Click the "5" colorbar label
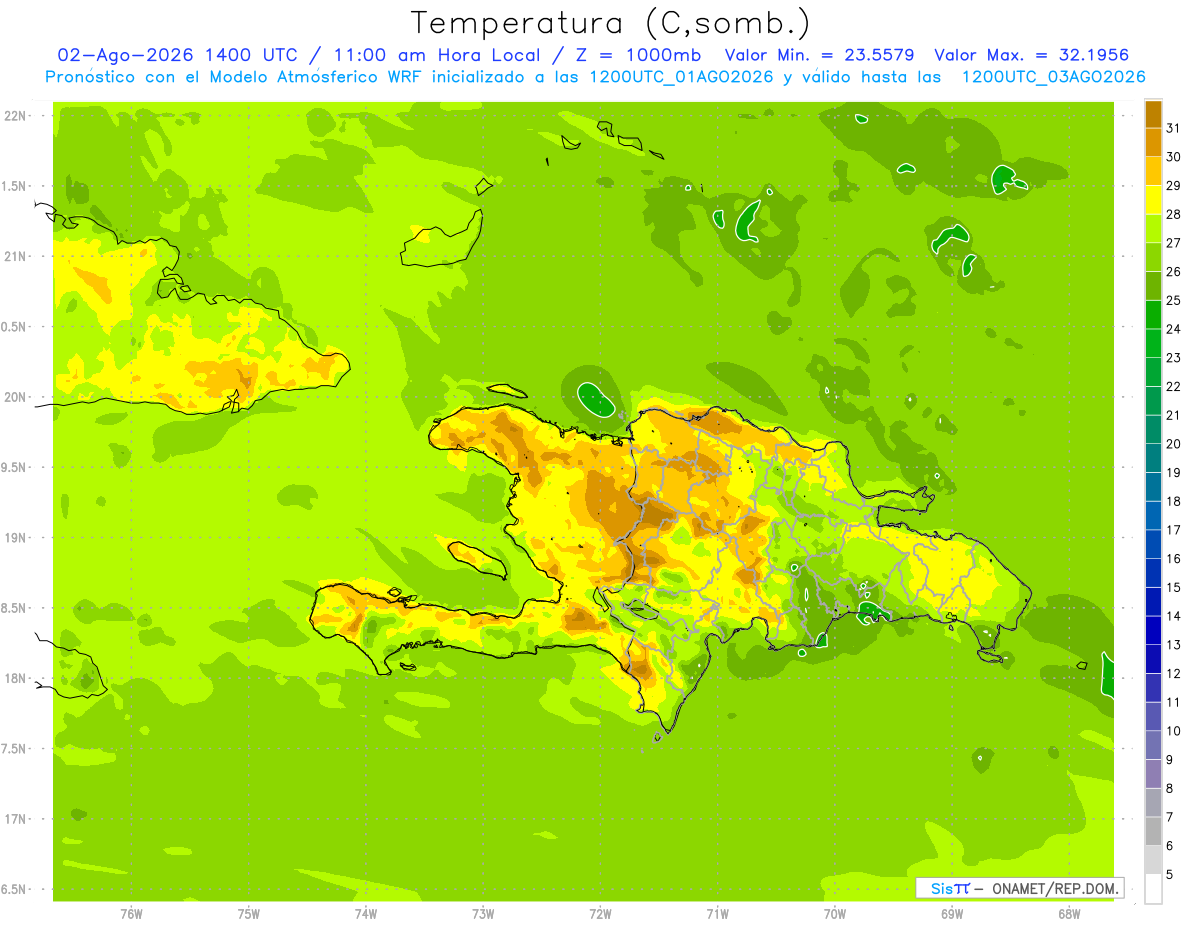 [x=1170, y=875]
